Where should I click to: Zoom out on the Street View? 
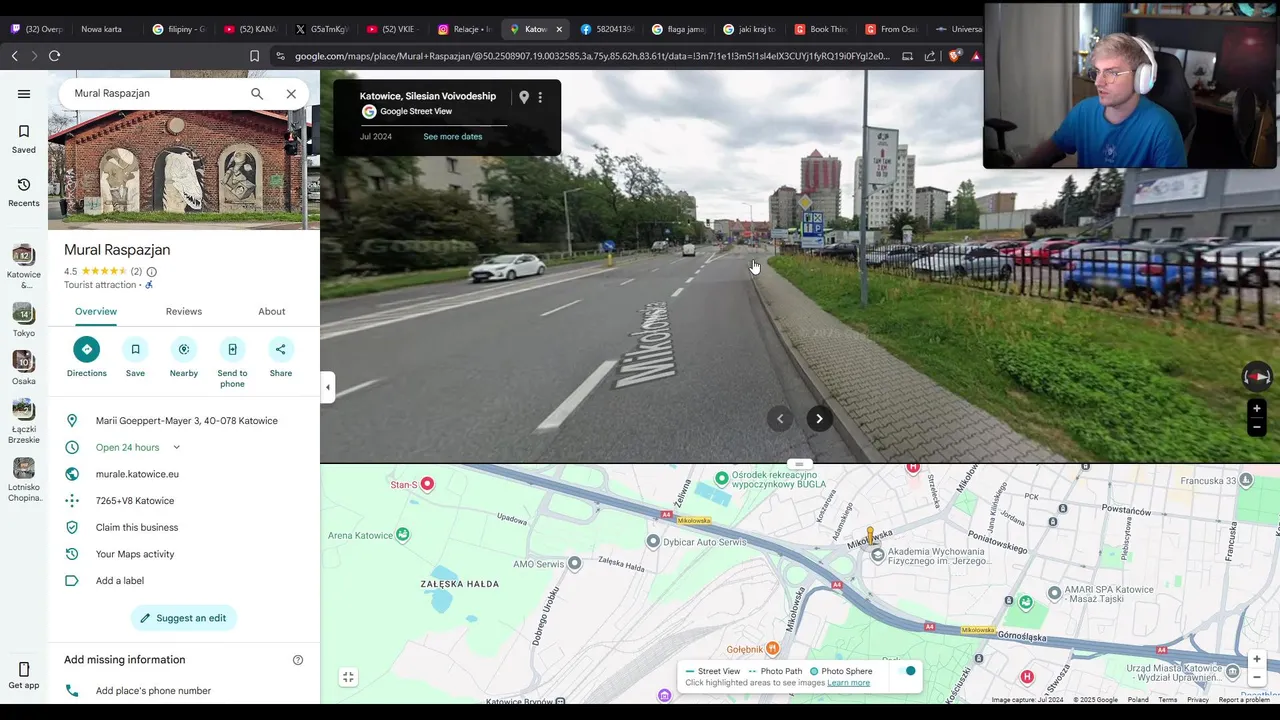point(1257,427)
